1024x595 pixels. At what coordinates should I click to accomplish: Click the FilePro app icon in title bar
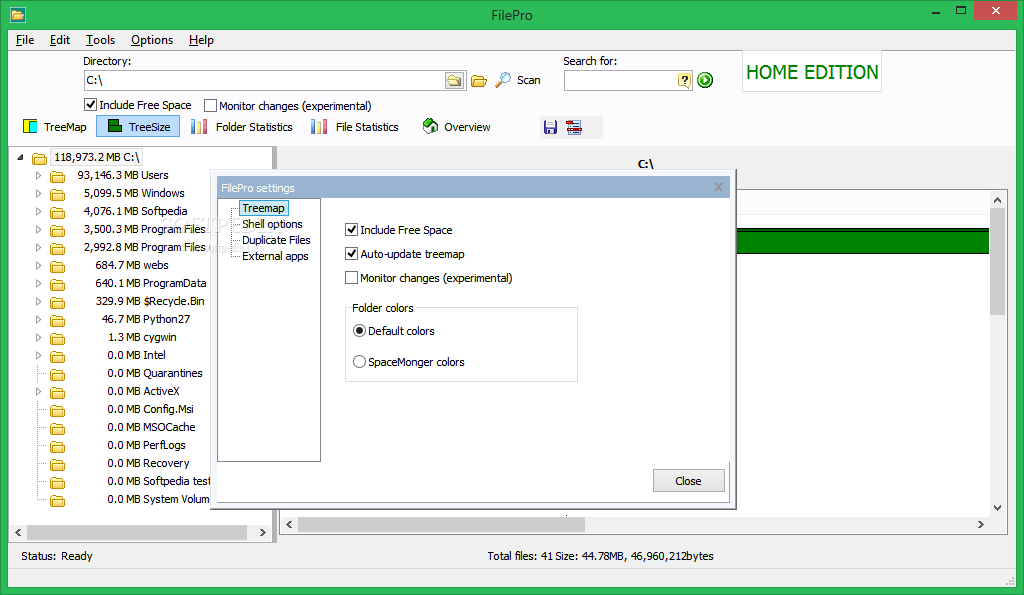pos(18,14)
